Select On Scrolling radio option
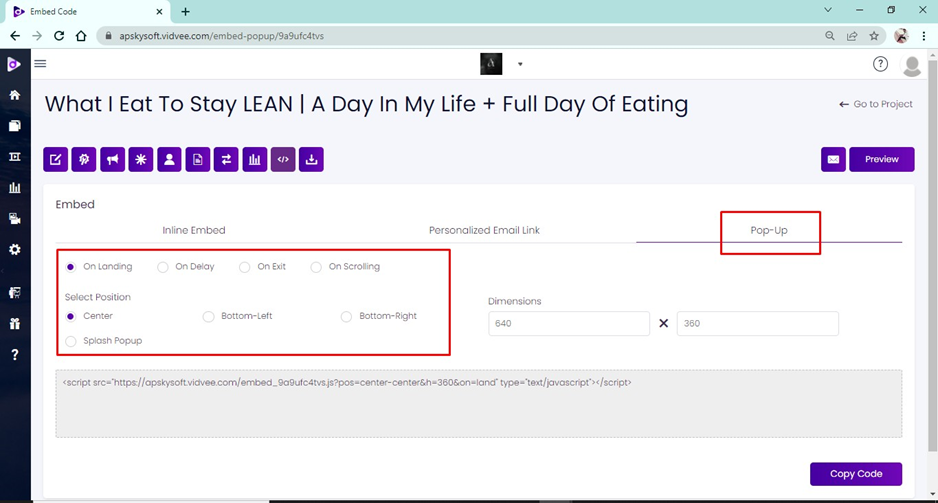The width and height of the screenshot is (938, 503). pos(316,267)
